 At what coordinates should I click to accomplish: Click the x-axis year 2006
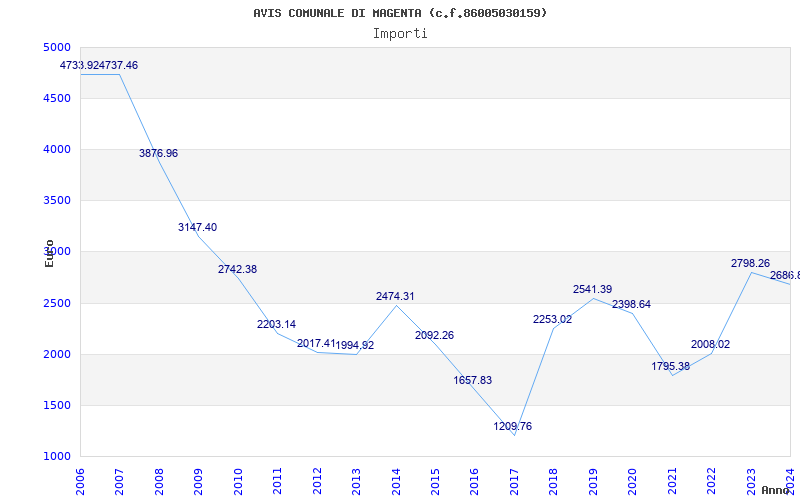80,482
